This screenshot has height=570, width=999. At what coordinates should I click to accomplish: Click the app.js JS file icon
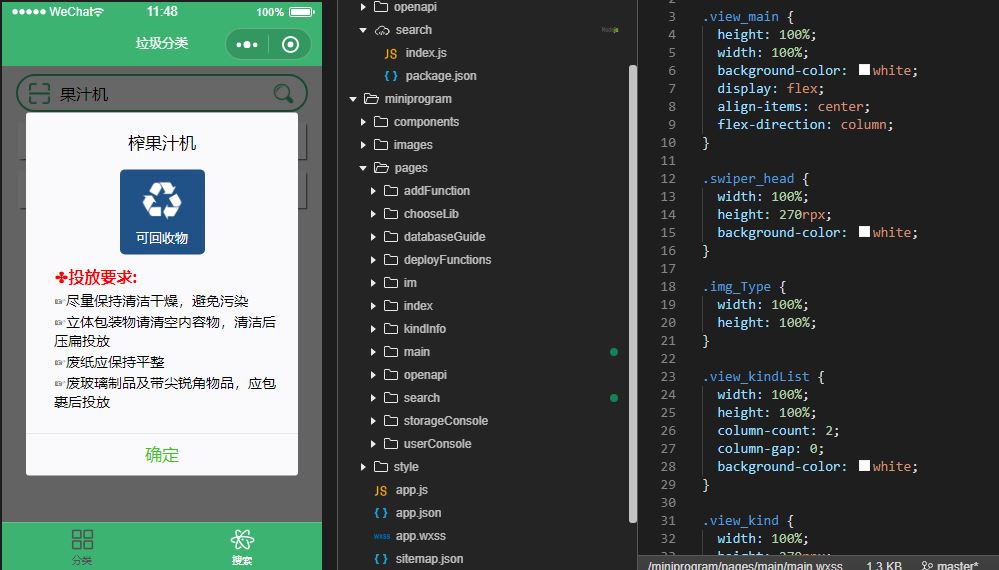tap(380, 490)
